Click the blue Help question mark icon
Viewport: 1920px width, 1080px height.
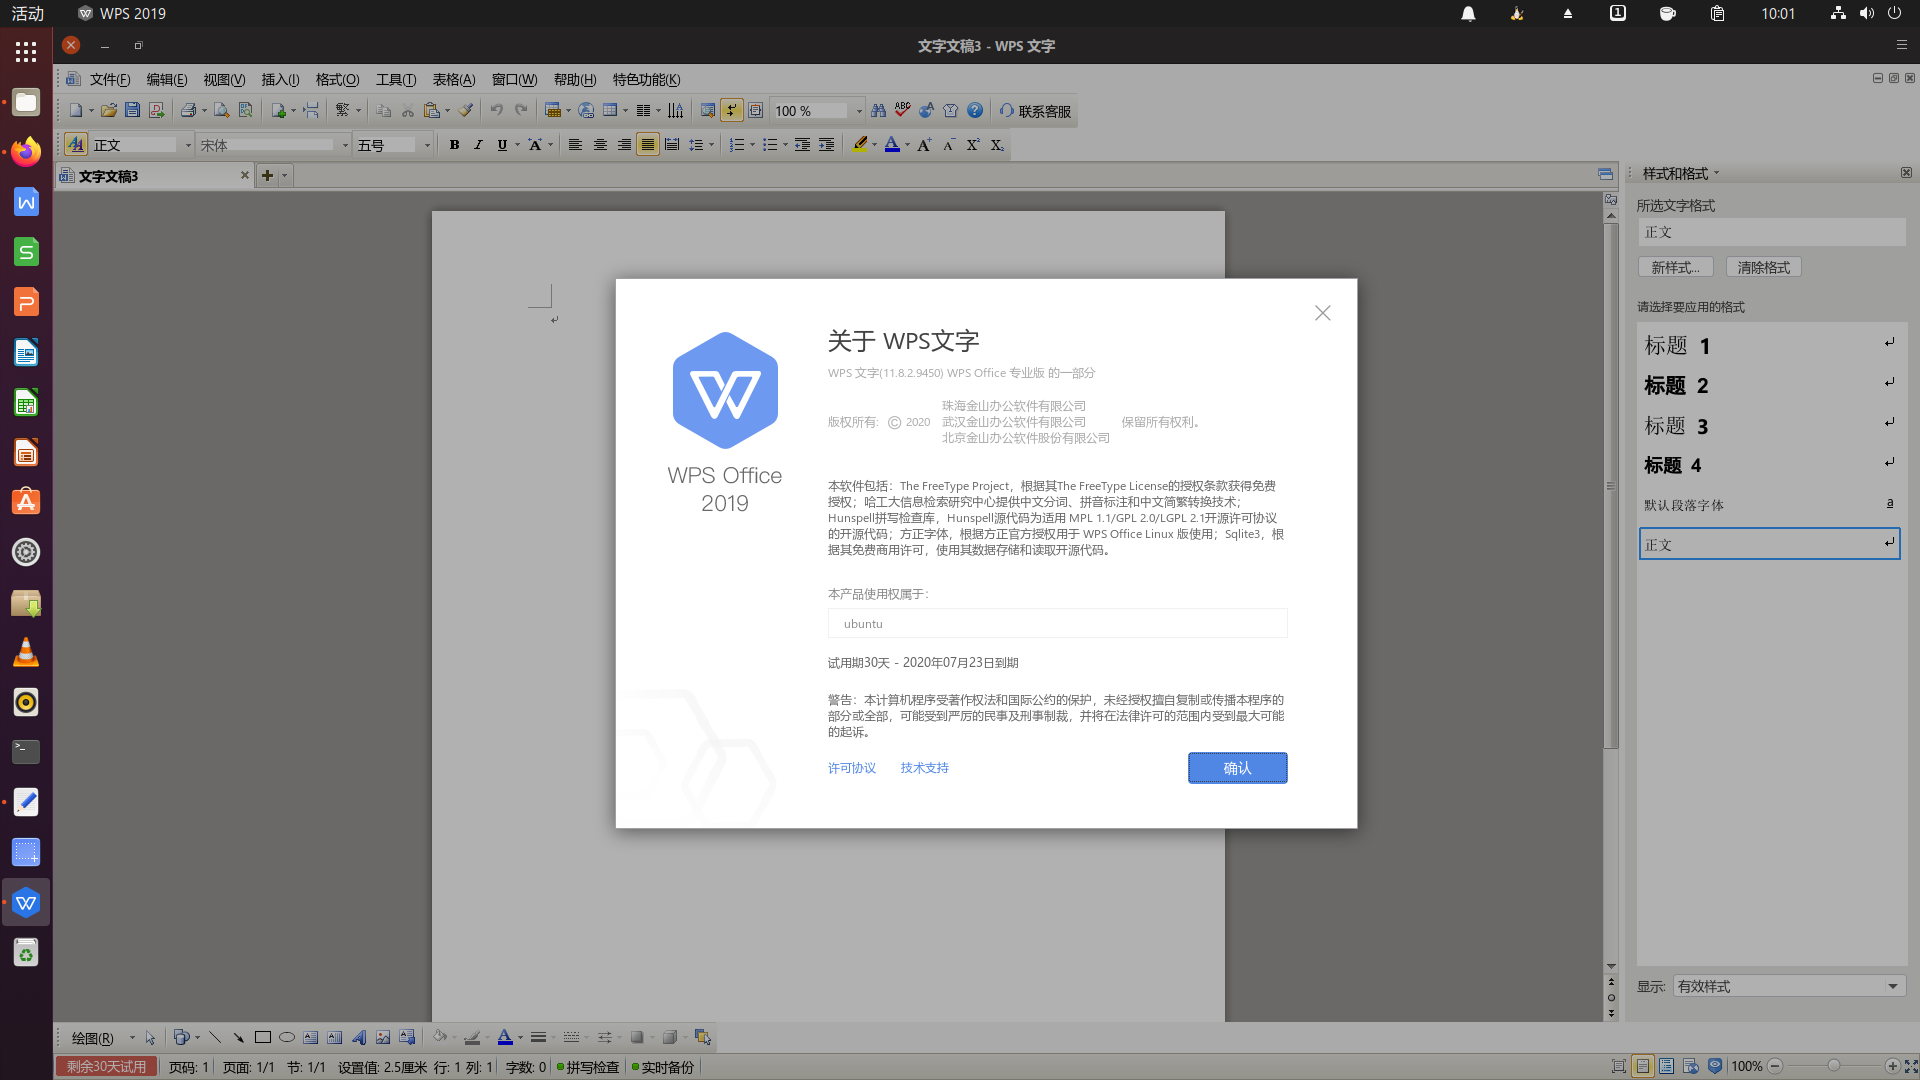(x=975, y=111)
